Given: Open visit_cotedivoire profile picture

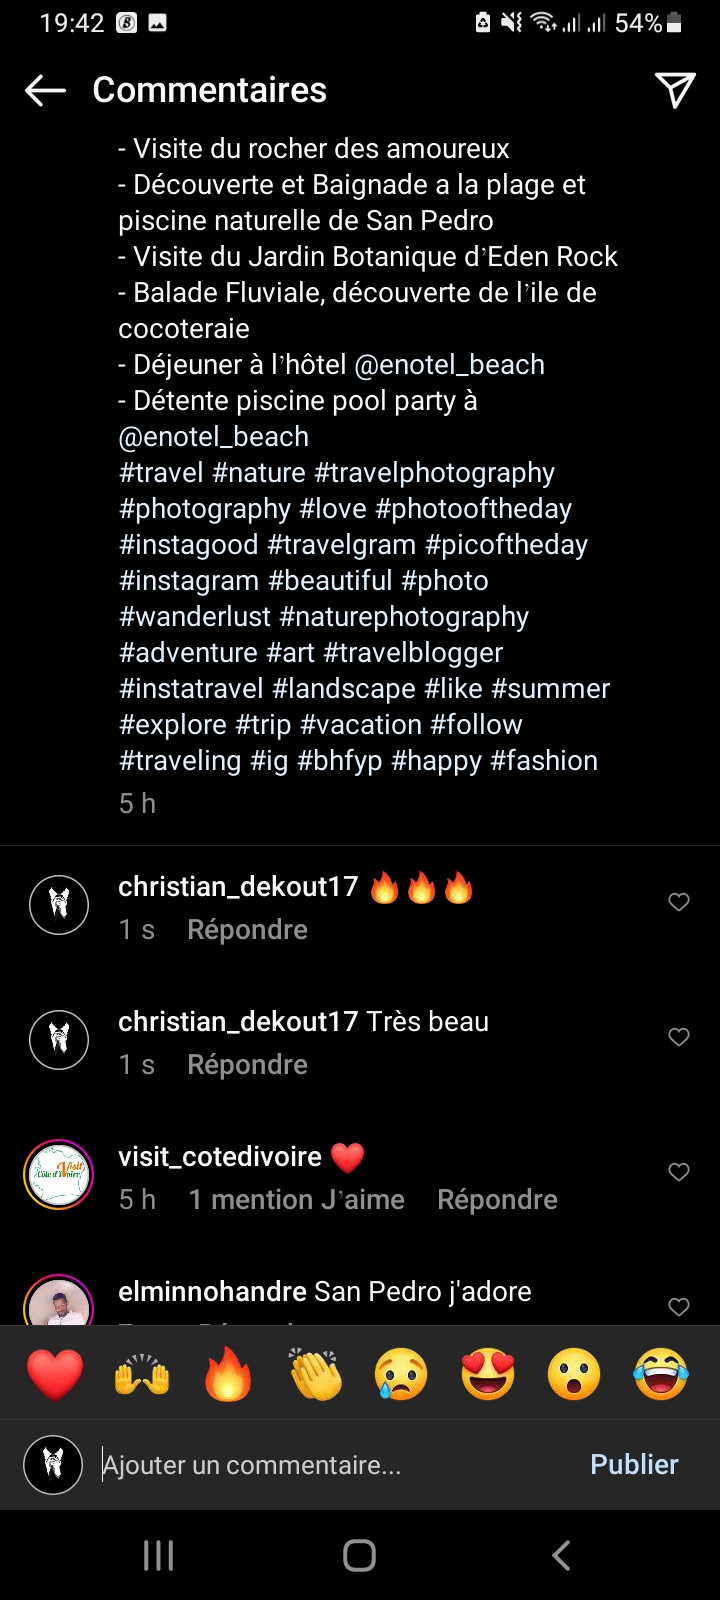Looking at the screenshot, I should pos(58,1175).
